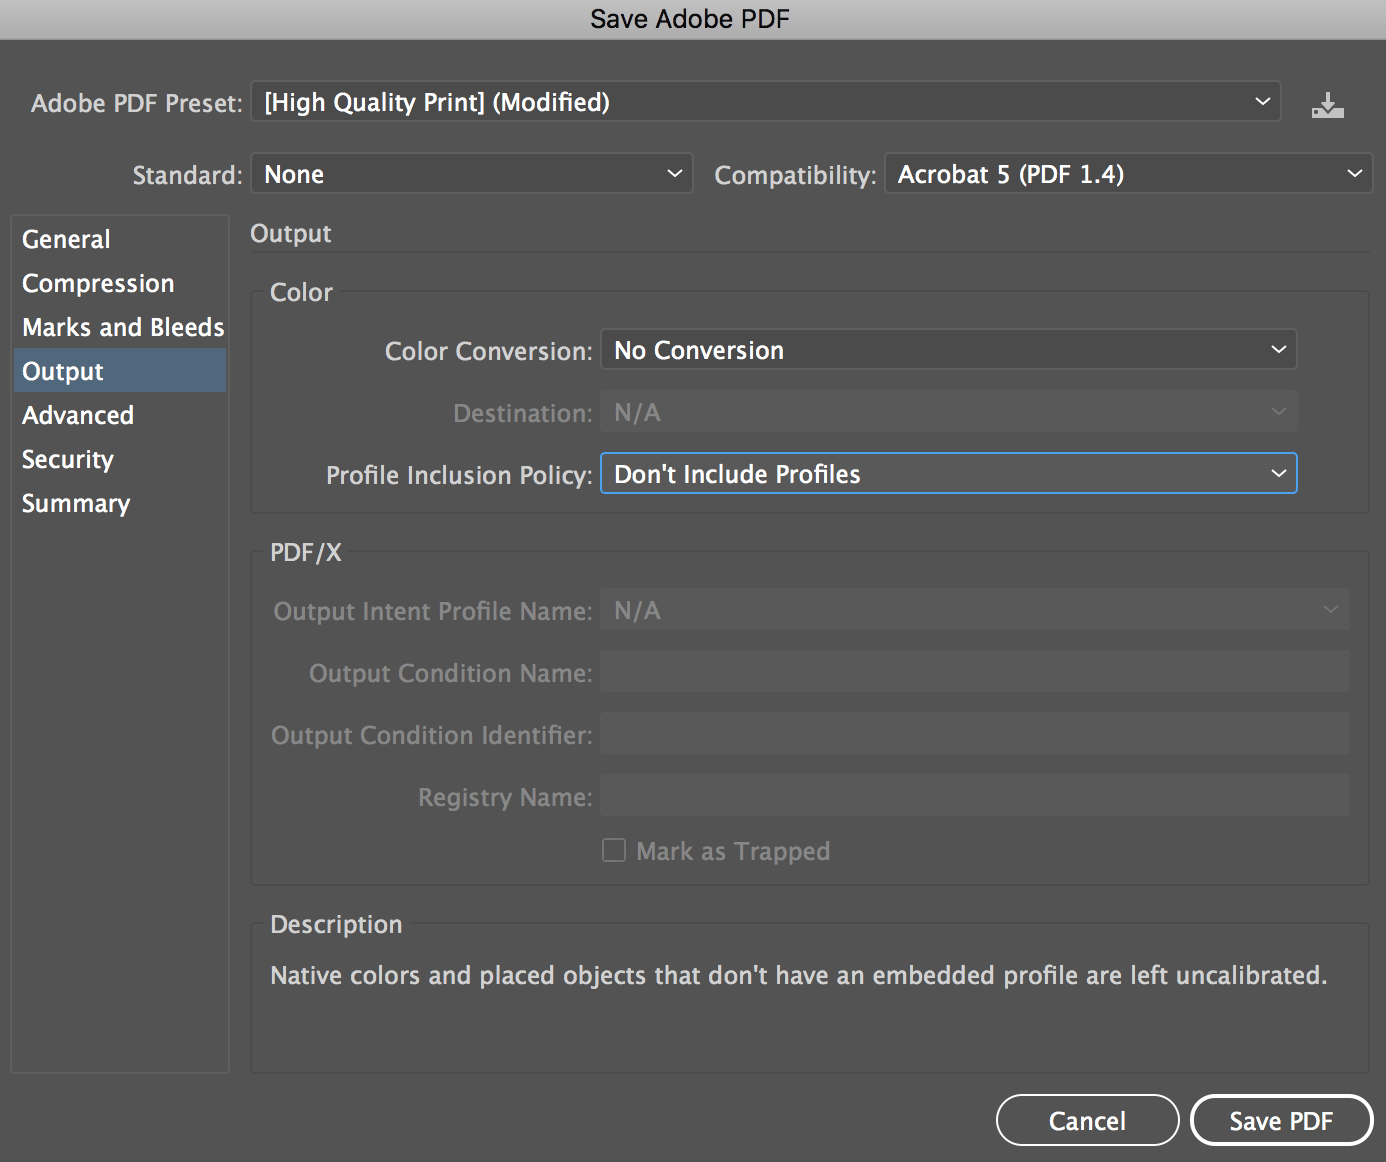Click the Registry Name field
The image size is (1386, 1162).
point(975,796)
